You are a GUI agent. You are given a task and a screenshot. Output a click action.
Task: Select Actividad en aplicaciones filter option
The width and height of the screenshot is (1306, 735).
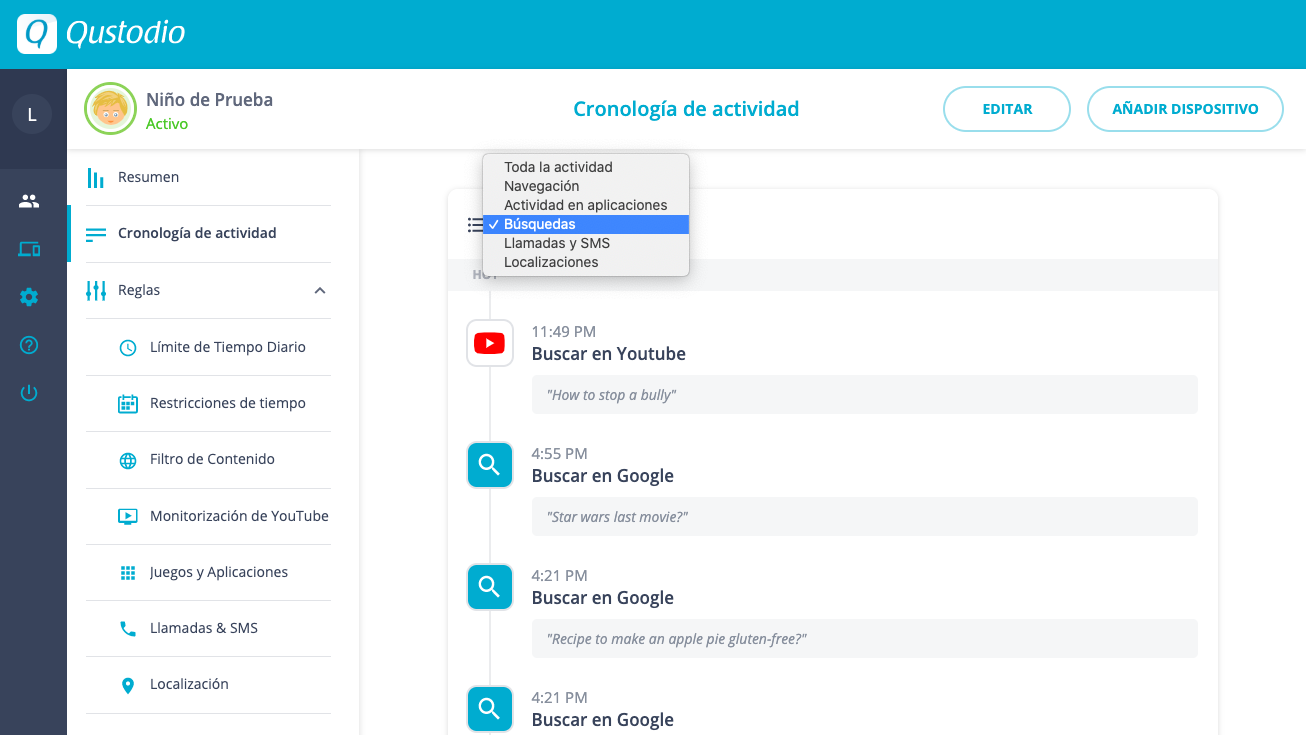pyautogui.click(x=586, y=205)
